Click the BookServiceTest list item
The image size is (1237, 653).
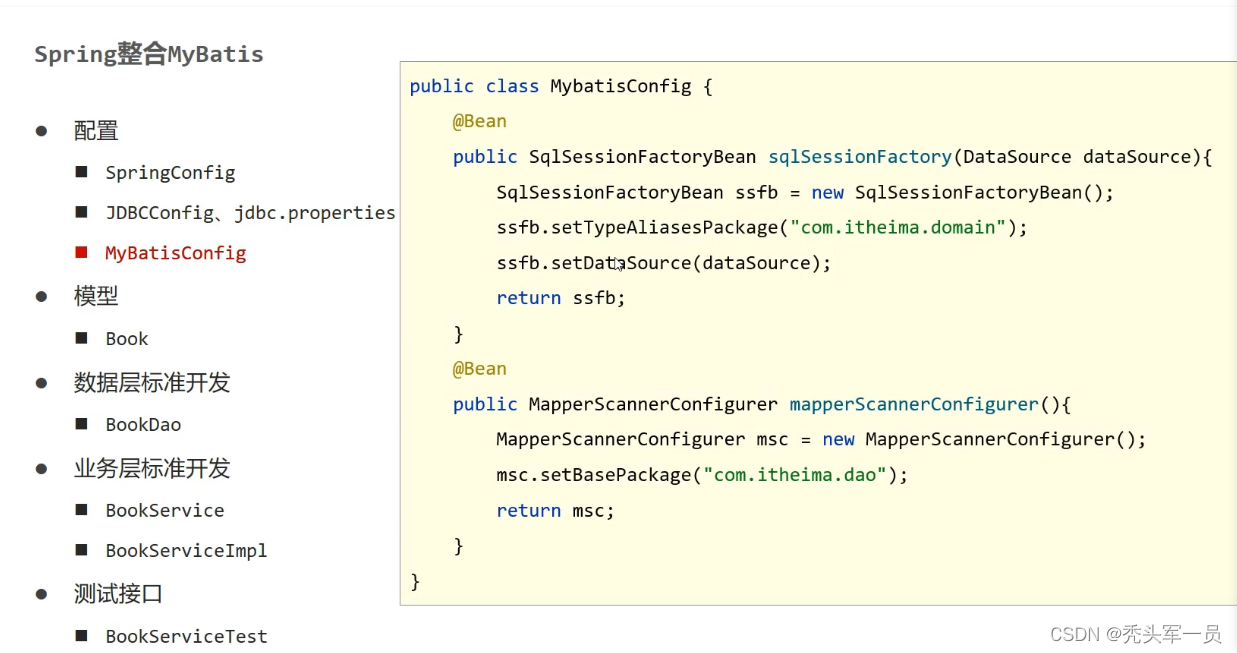pyautogui.click(x=186, y=637)
